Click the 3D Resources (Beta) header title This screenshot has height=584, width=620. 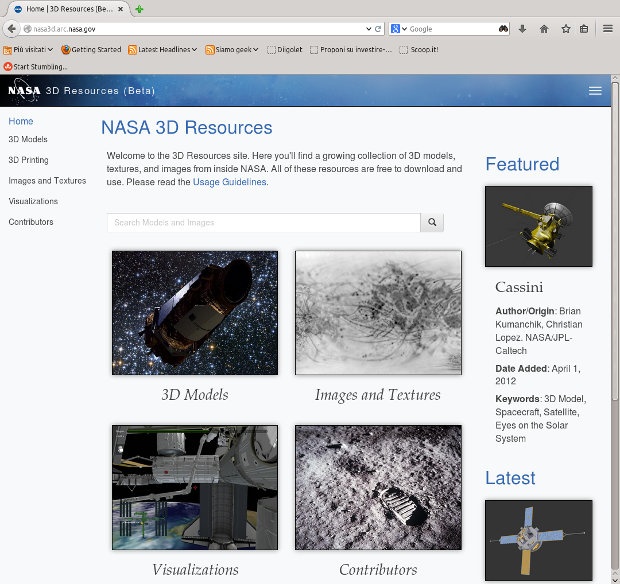tap(100, 91)
